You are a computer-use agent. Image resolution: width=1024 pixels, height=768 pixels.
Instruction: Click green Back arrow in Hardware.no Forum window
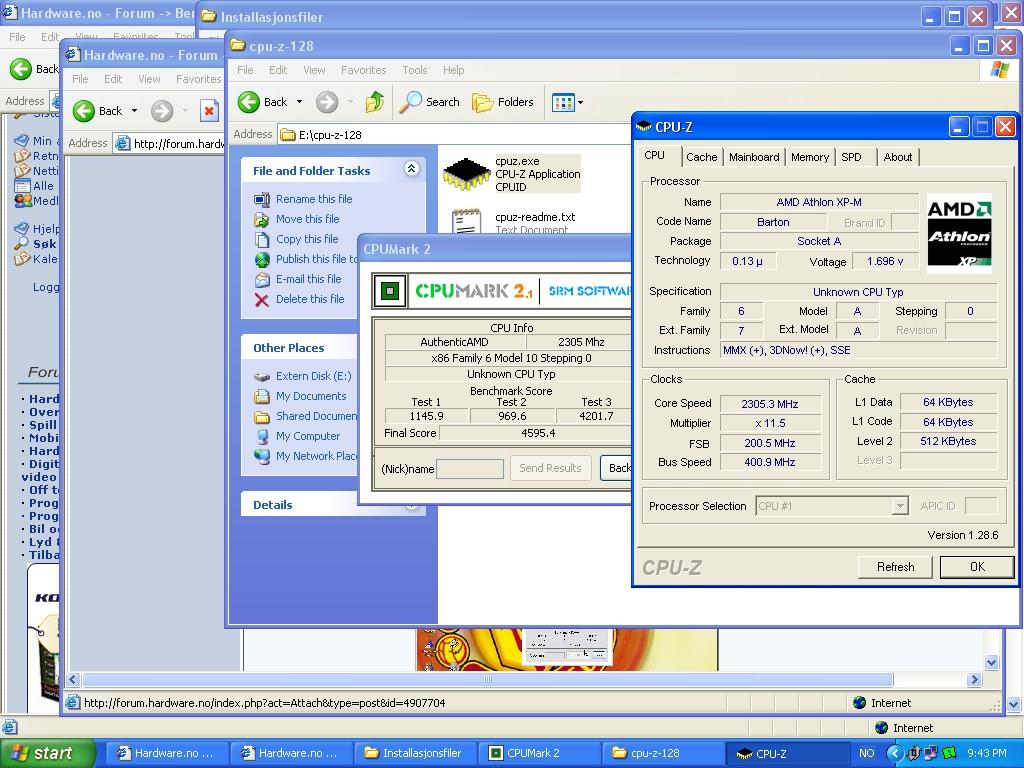84,111
